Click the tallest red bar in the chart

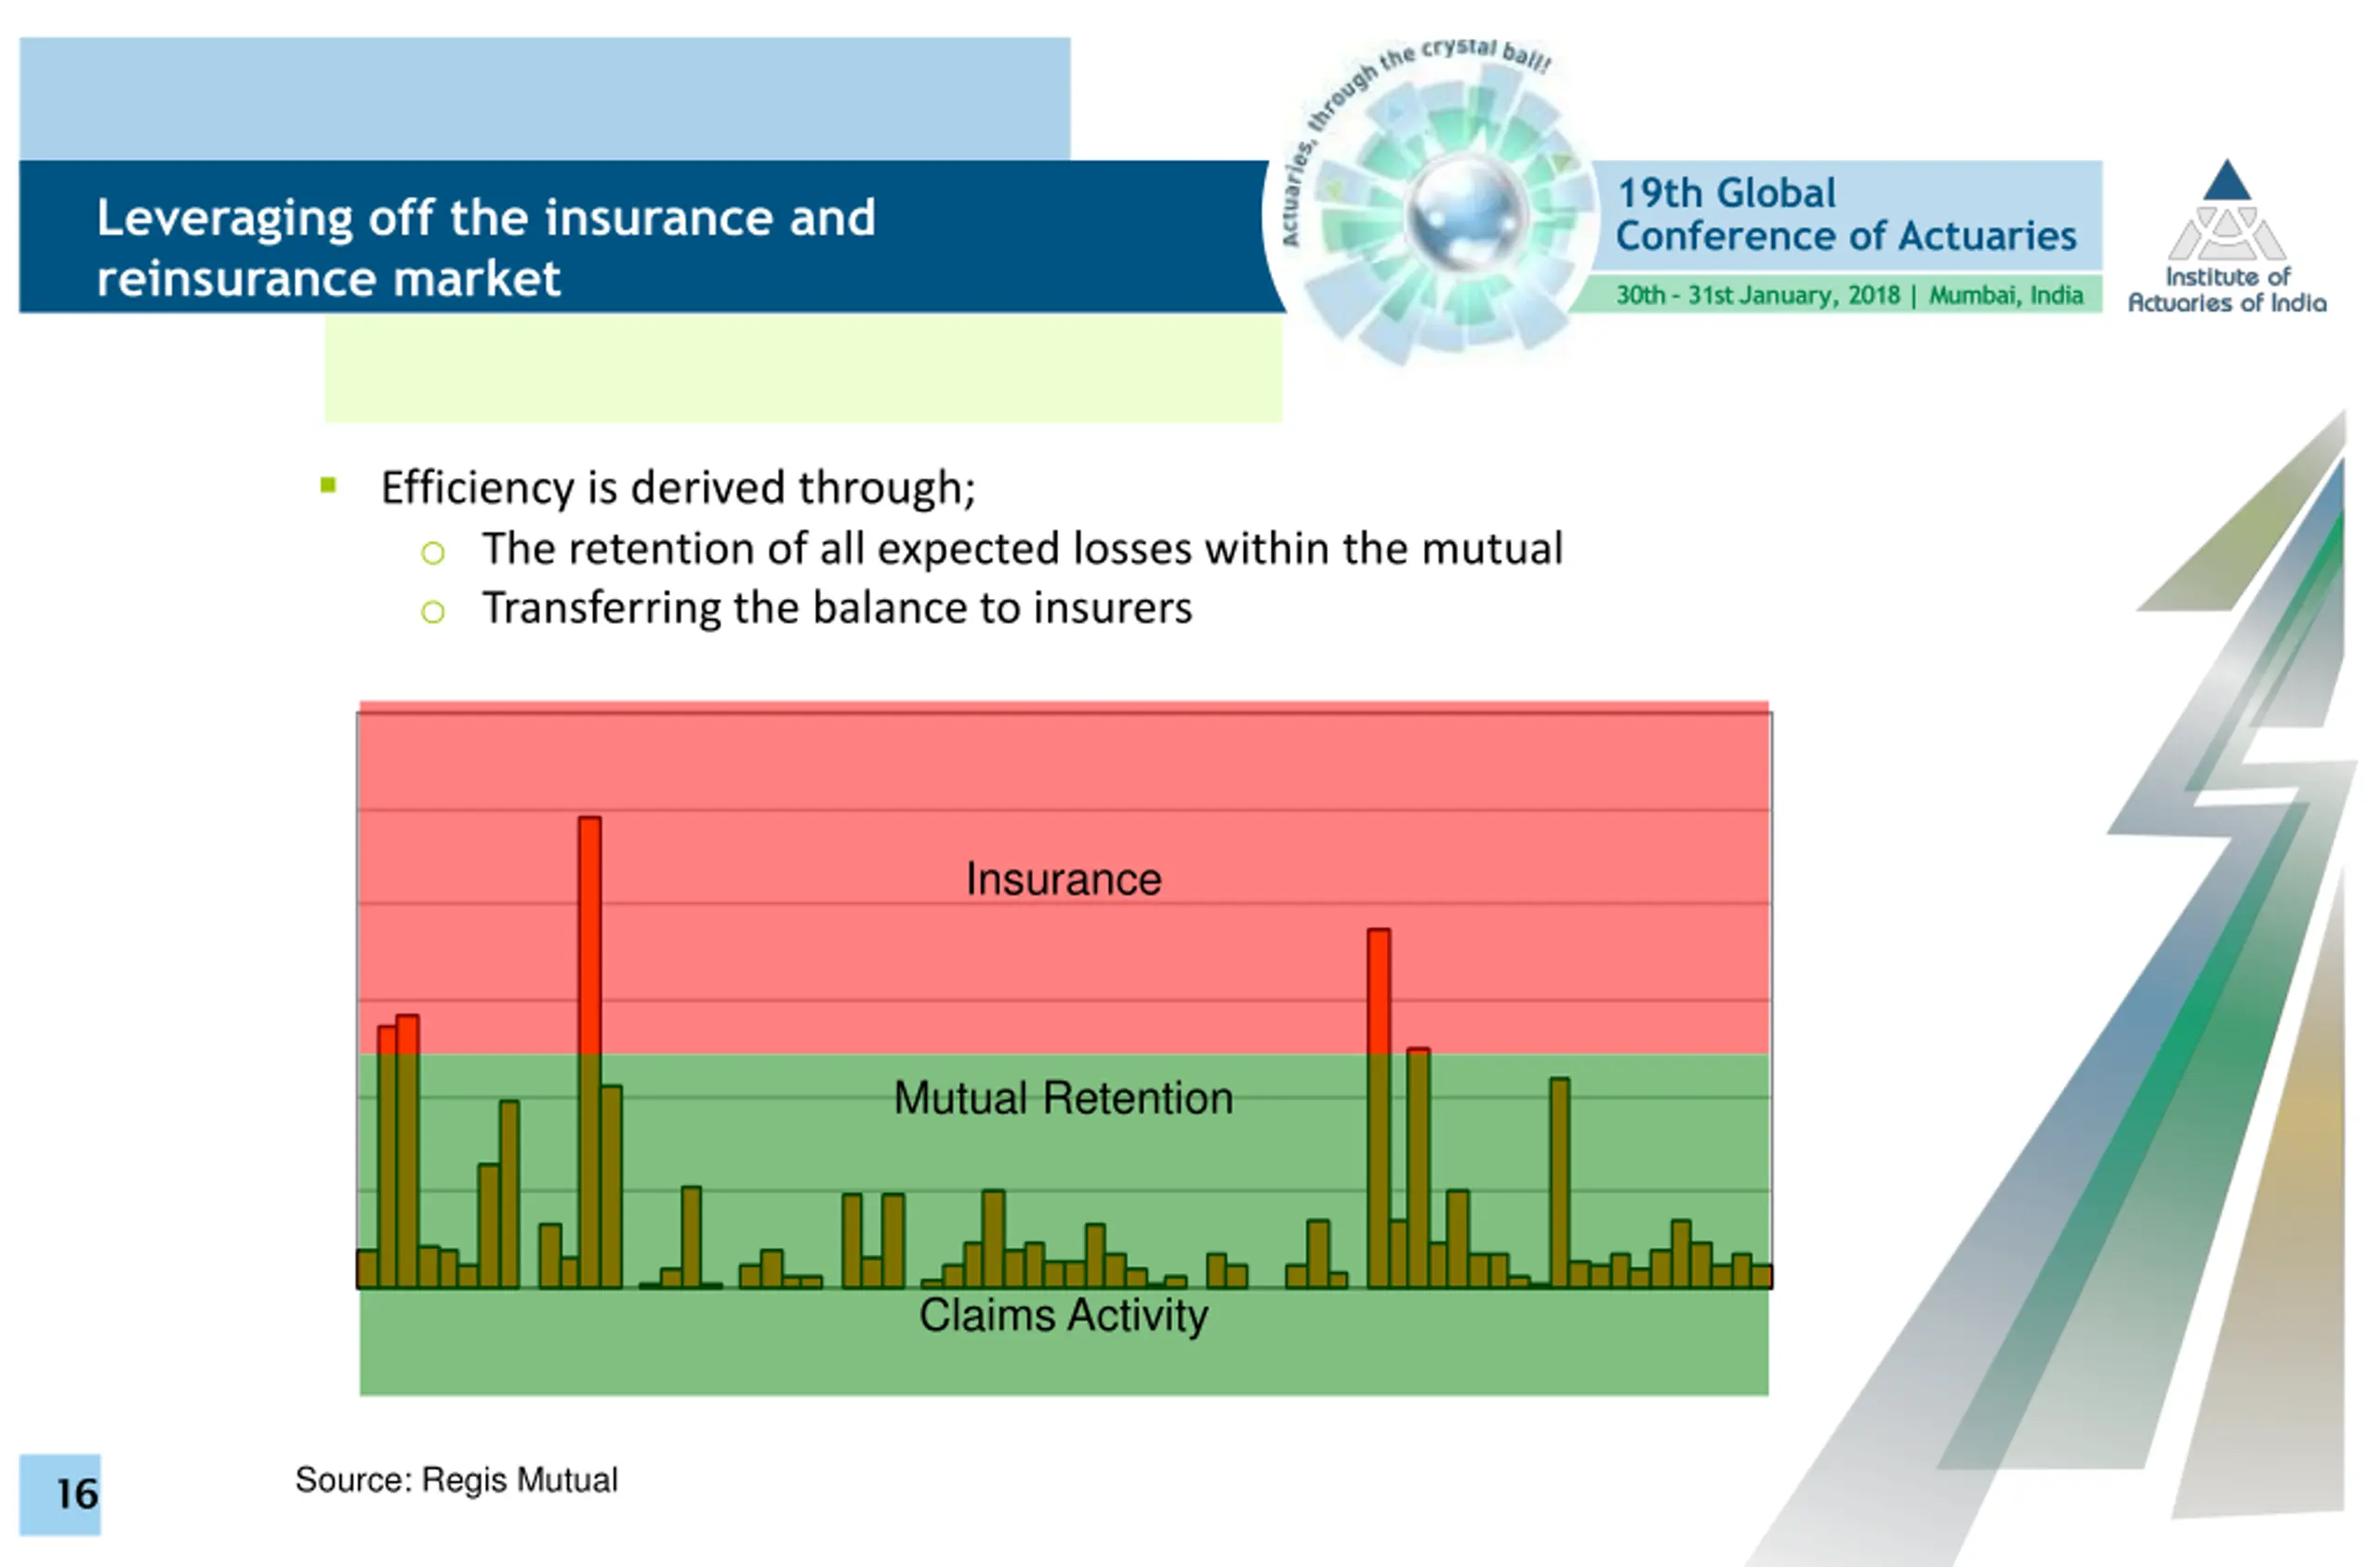590,936
